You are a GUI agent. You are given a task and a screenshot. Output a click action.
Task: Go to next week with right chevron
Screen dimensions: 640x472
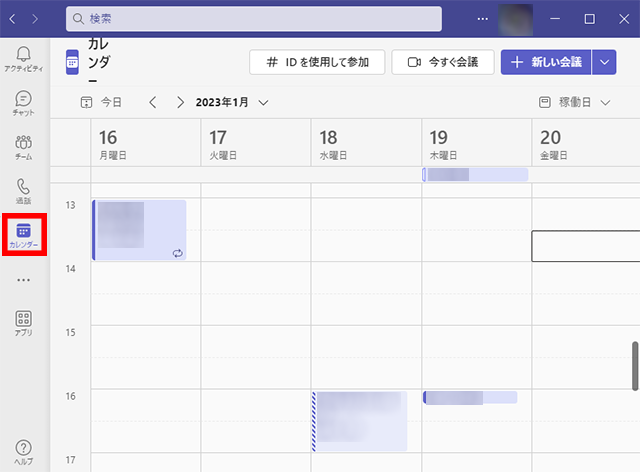[180, 102]
